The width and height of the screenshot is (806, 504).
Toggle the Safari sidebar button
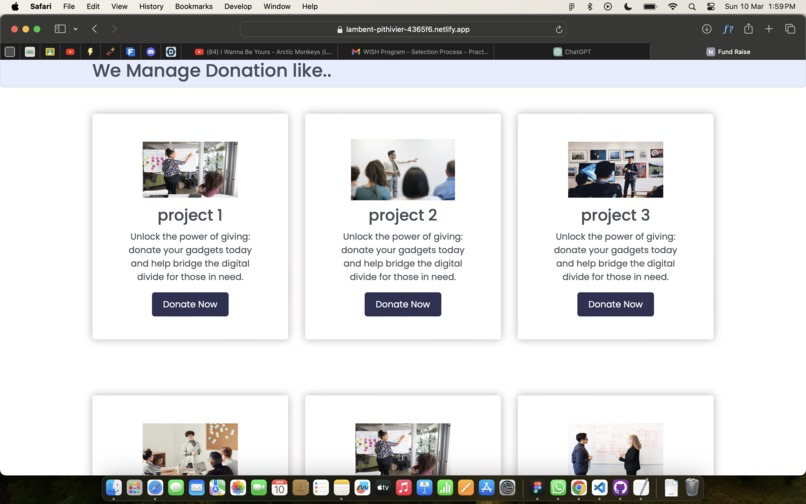click(x=60, y=29)
